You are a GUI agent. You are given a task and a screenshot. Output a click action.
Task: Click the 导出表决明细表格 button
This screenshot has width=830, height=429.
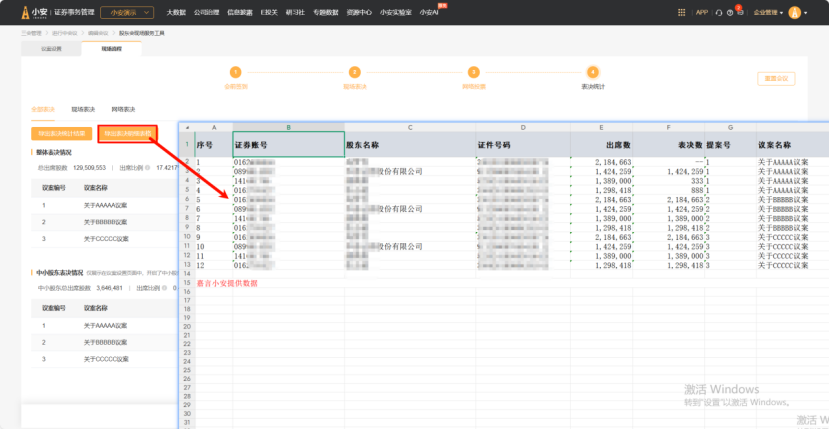(126, 132)
